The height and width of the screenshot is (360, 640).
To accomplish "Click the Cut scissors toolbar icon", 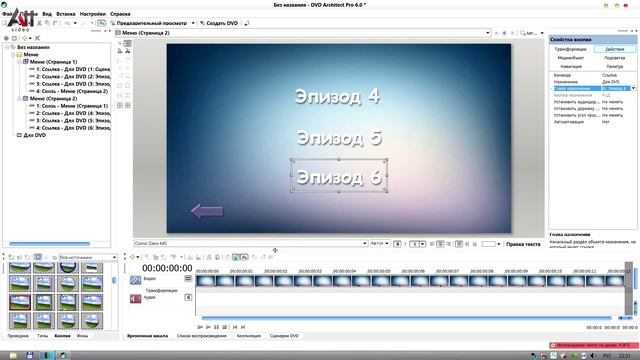I will point(40,23).
